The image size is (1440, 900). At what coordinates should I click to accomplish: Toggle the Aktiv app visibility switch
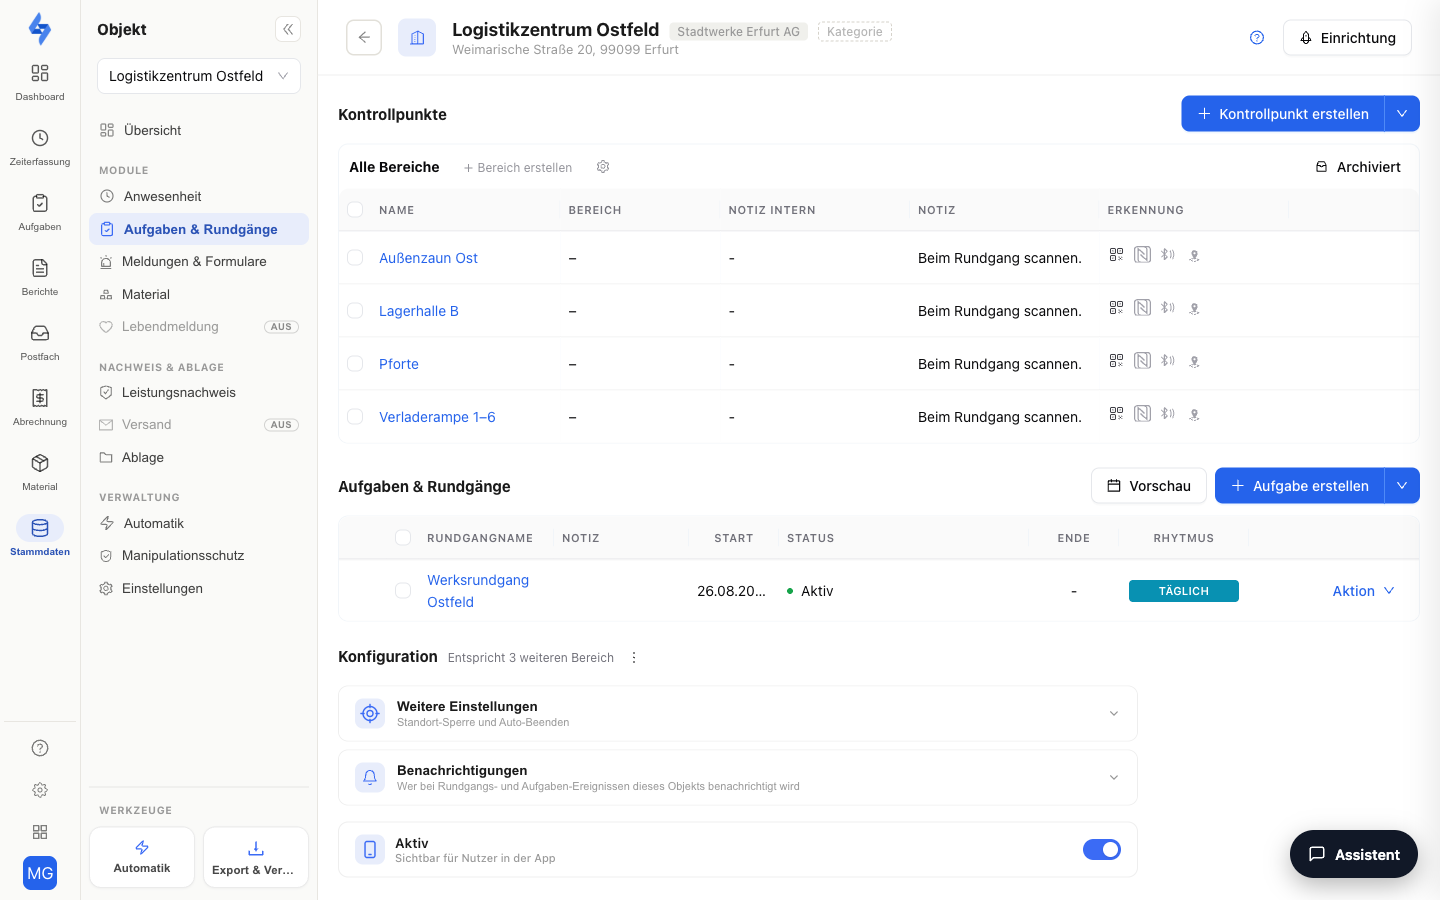click(x=1102, y=849)
